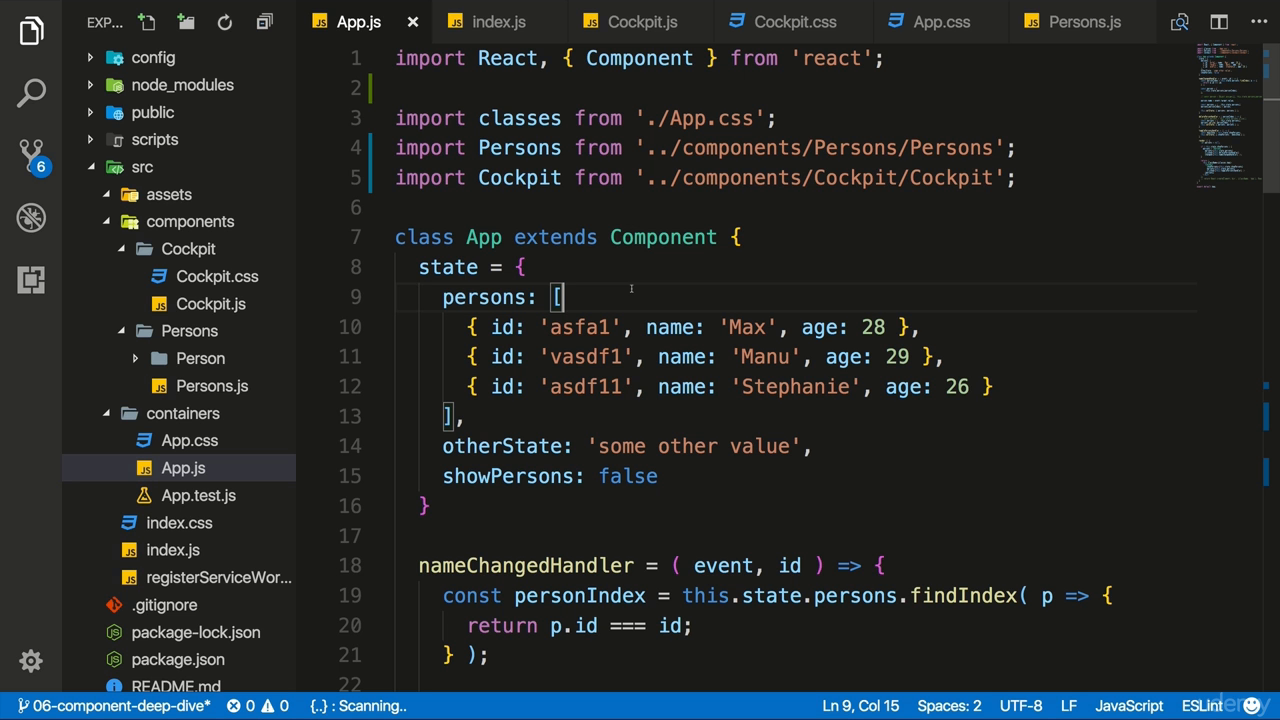Open Persons.js from the file tree

click(212, 386)
